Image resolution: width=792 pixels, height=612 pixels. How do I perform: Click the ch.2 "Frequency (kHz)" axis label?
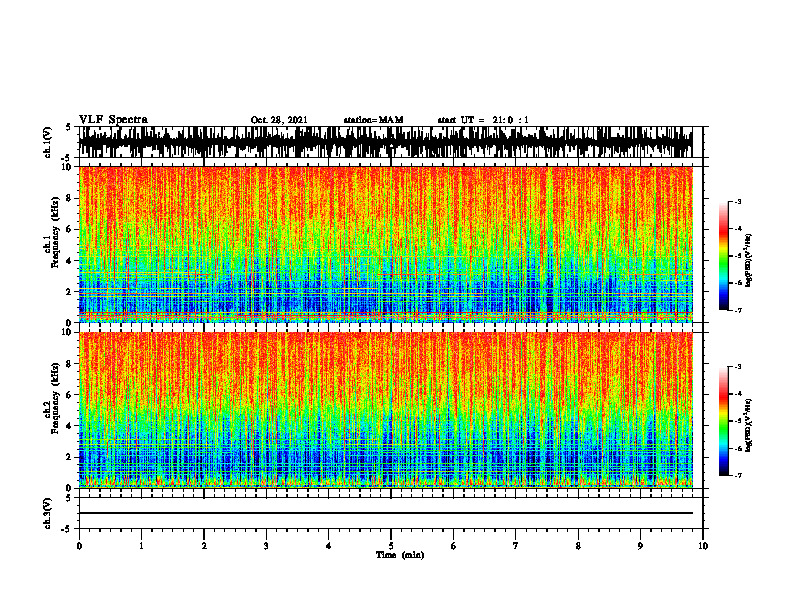(x=56, y=397)
